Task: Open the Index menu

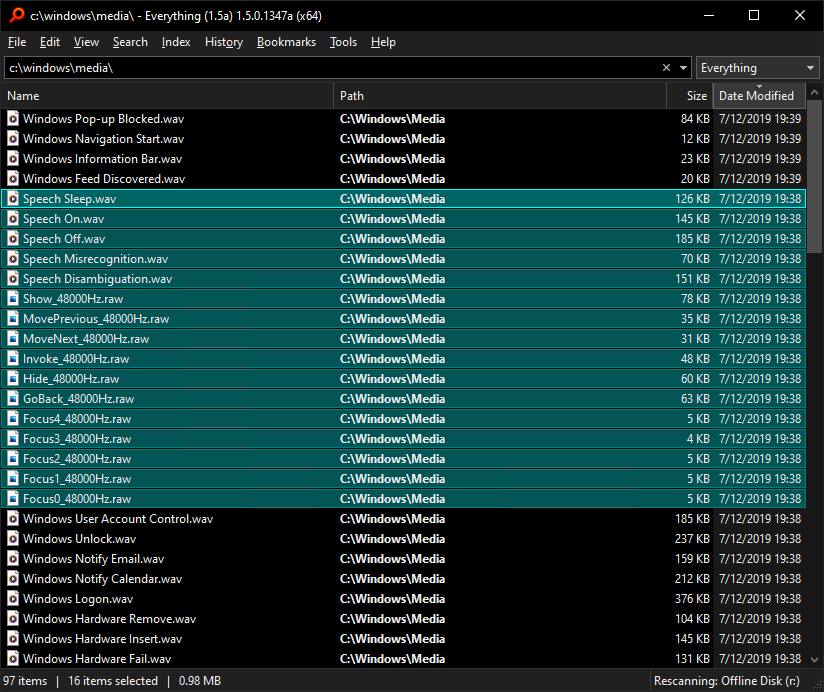Action: pyautogui.click(x=176, y=42)
